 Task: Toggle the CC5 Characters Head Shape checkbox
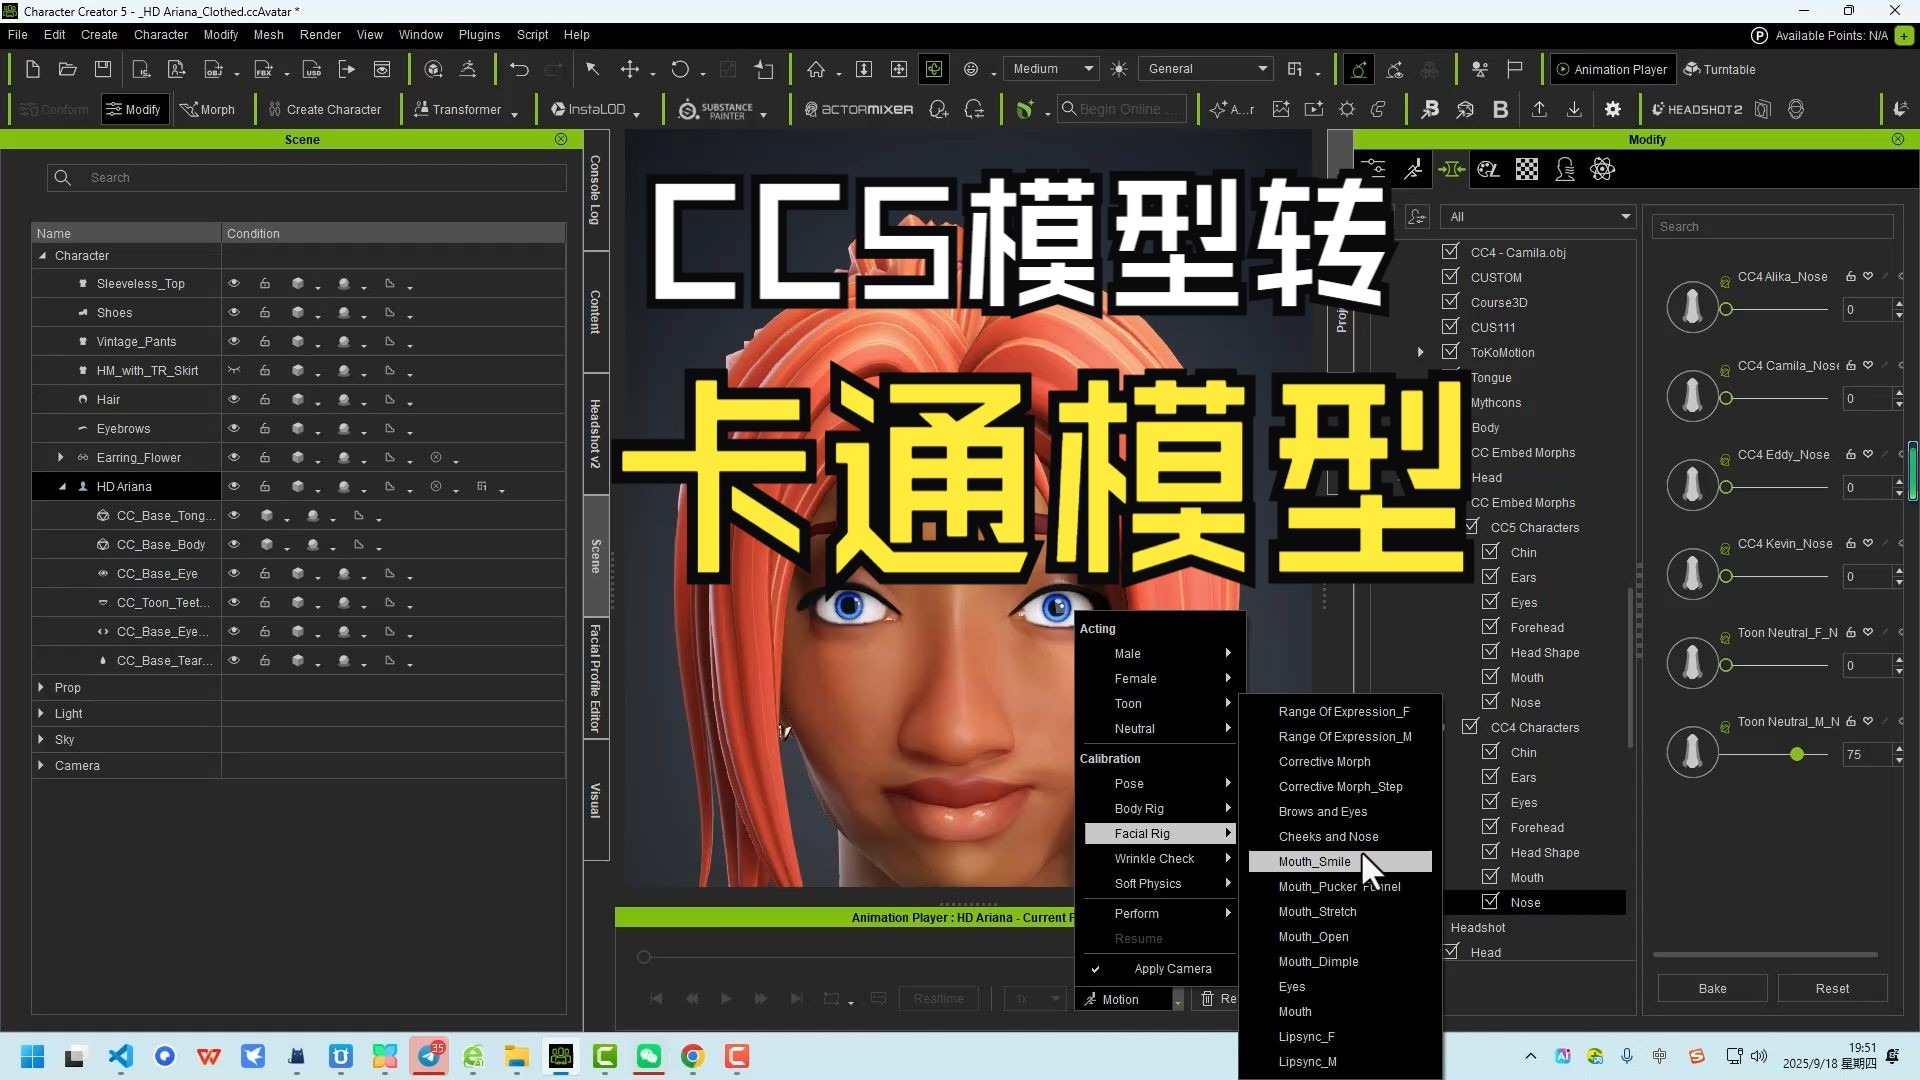(x=1490, y=651)
